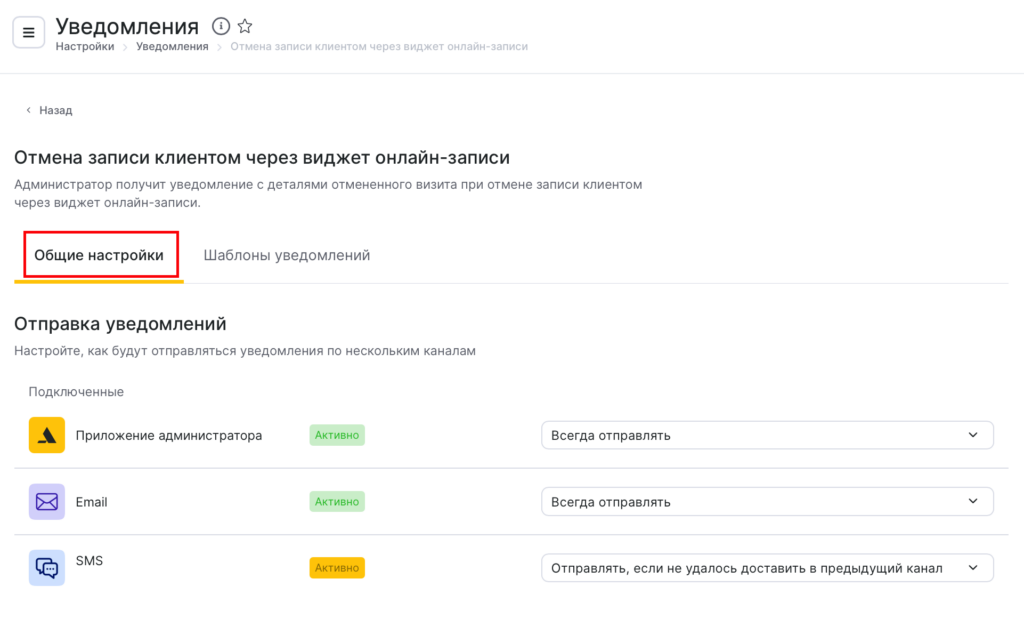
Task: Switch to Шаблоны уведомлений tab
Action: 287,255
